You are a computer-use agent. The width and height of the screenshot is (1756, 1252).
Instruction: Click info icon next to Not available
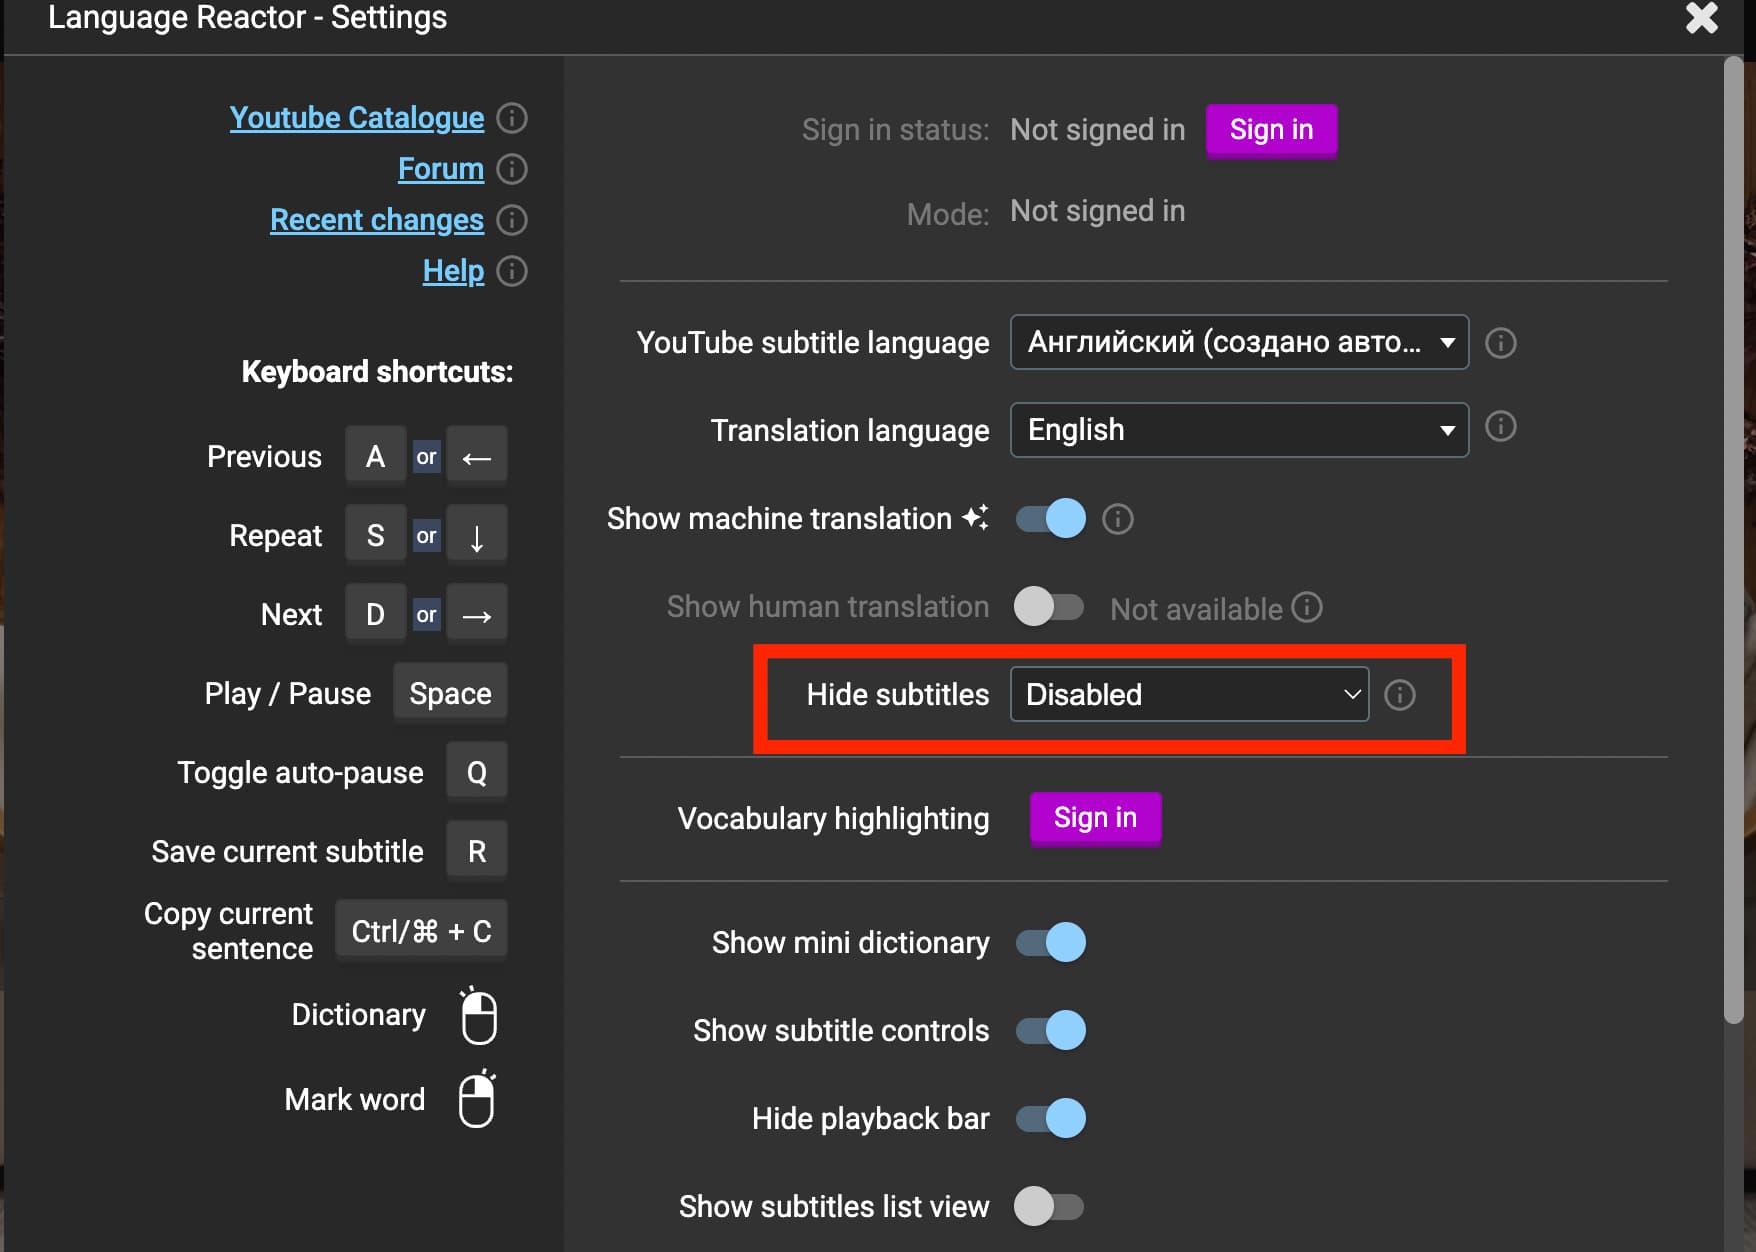click(x=1307, y=607)
